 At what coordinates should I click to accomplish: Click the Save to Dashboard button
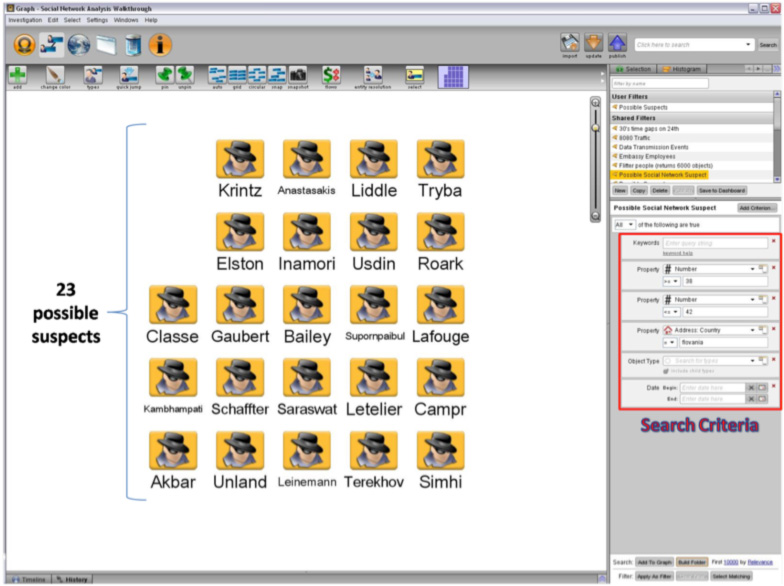pos(722,190)
